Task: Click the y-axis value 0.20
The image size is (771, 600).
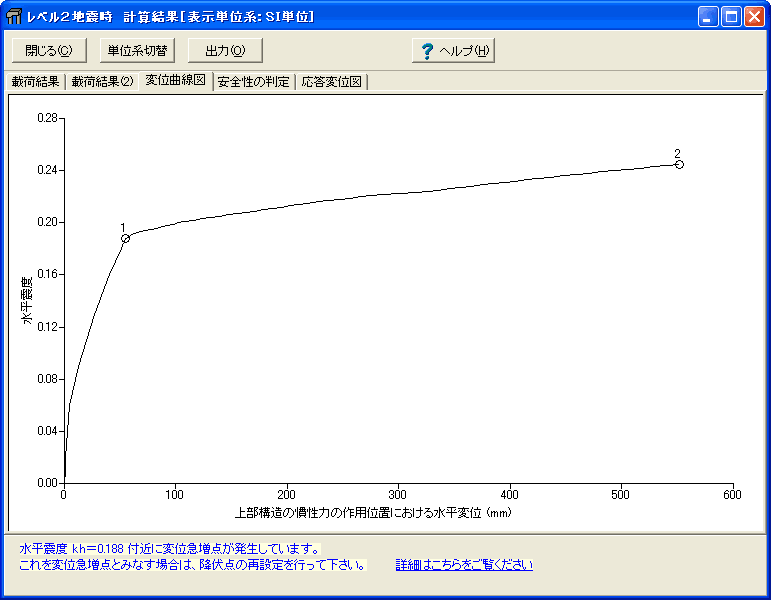Action: coord(47,222)
